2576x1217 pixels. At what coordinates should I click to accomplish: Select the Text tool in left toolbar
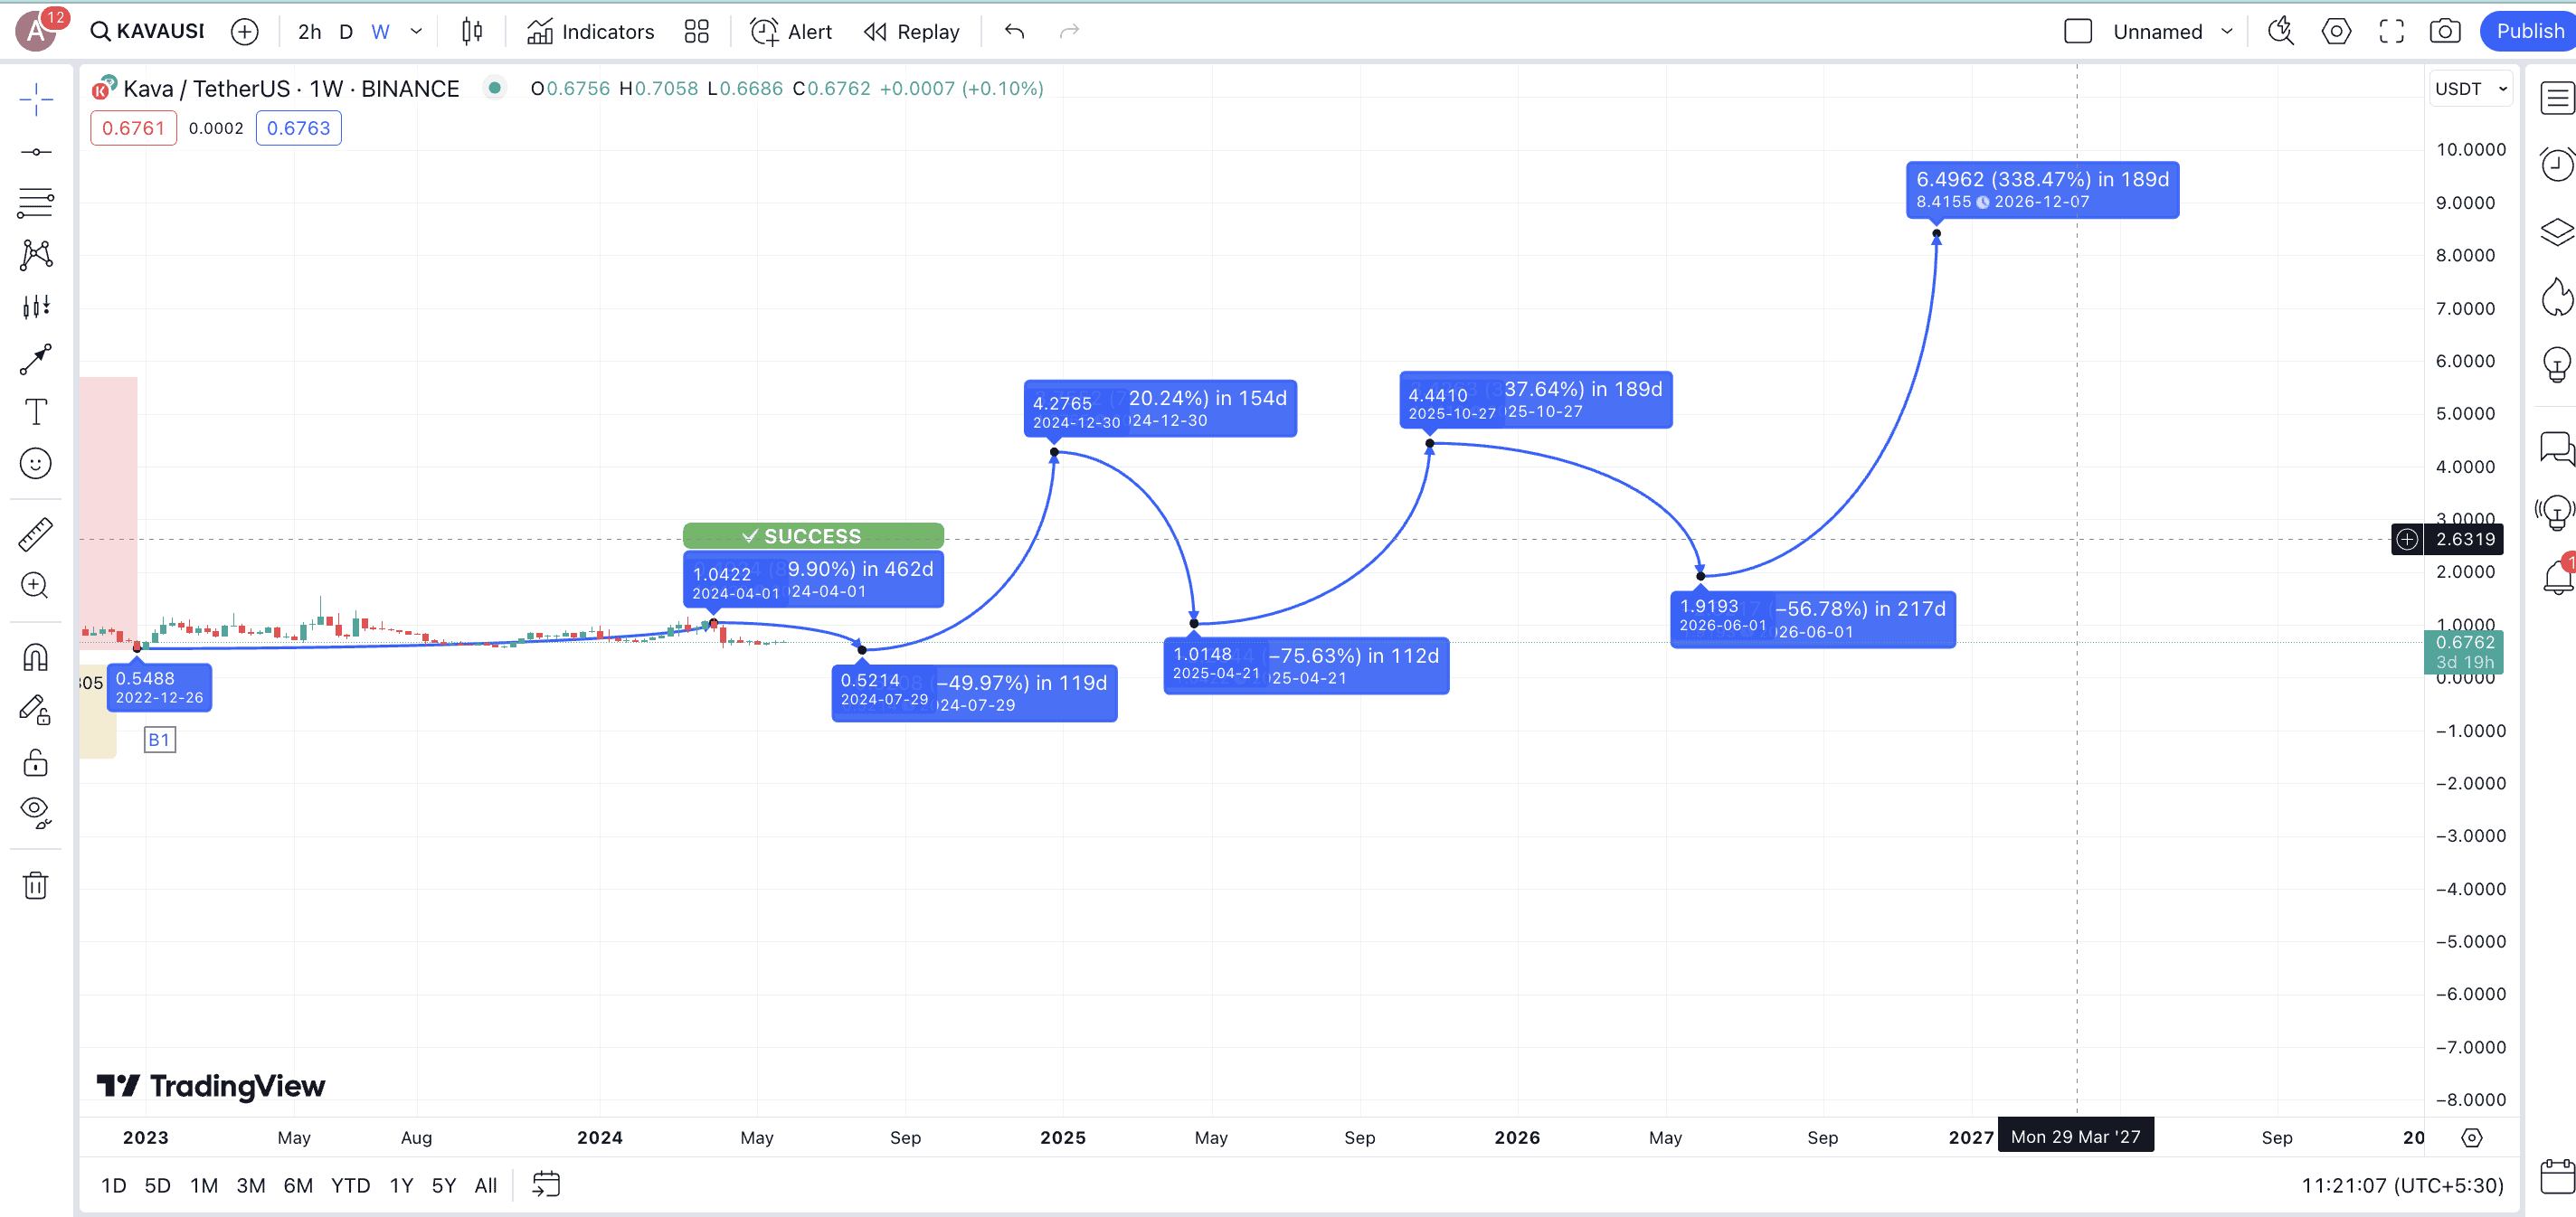point(36,411)
